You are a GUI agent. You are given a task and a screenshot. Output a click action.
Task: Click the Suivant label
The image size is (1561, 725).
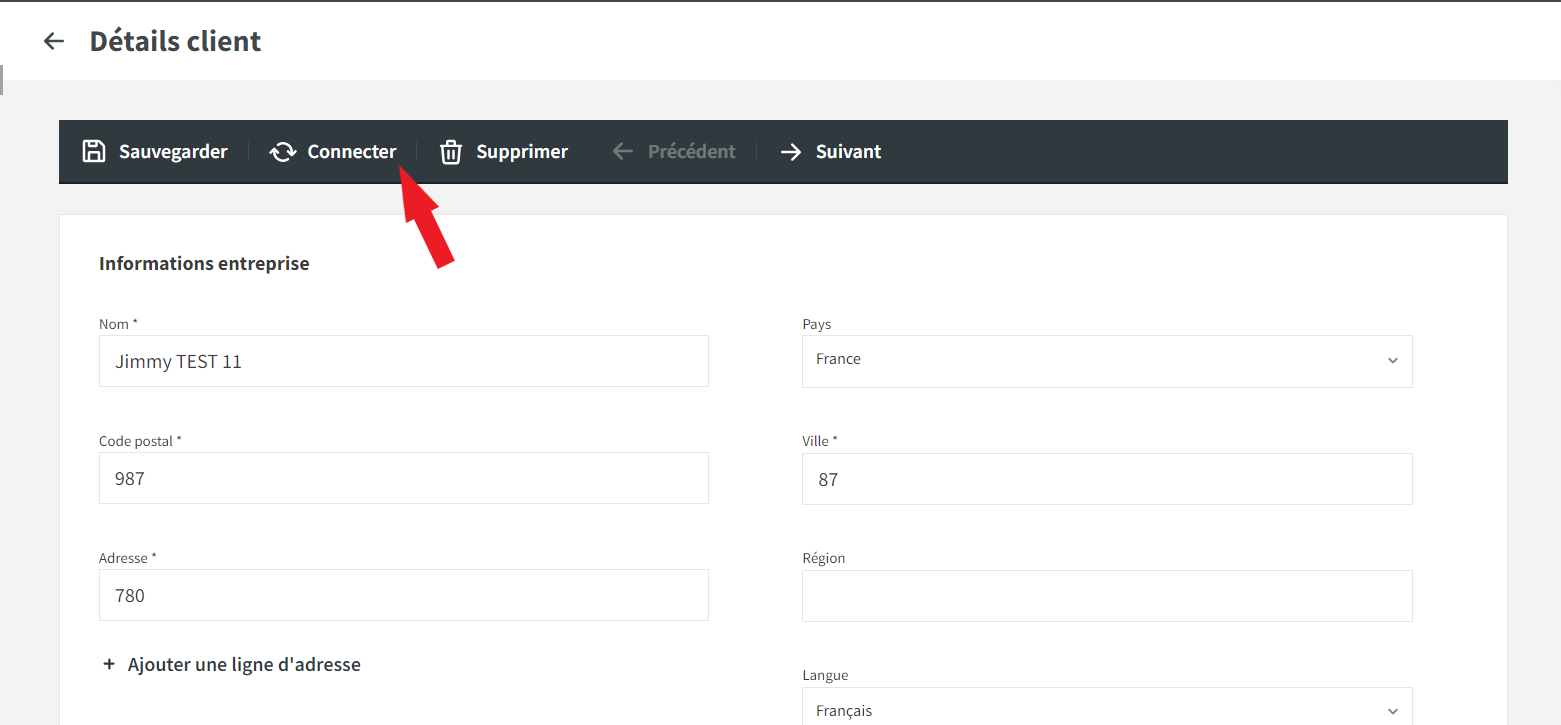click(848, 152)
